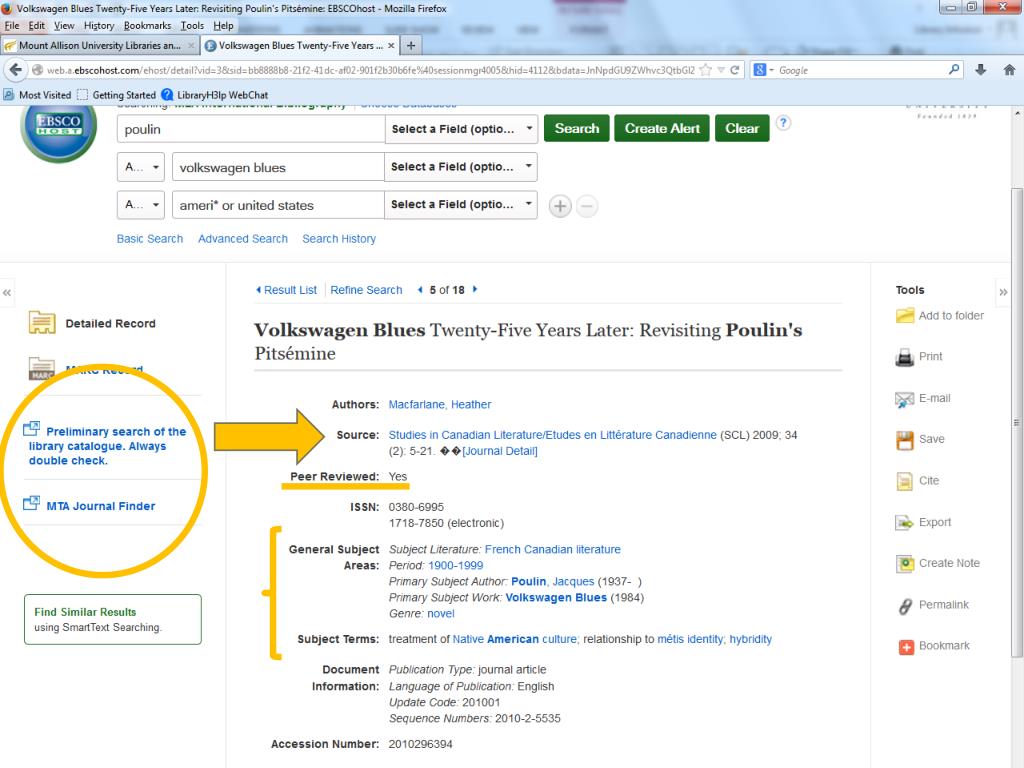This screenshot has height=768, width=1024.
Task: Return to Result List
Action: click(x=286, y=290)
